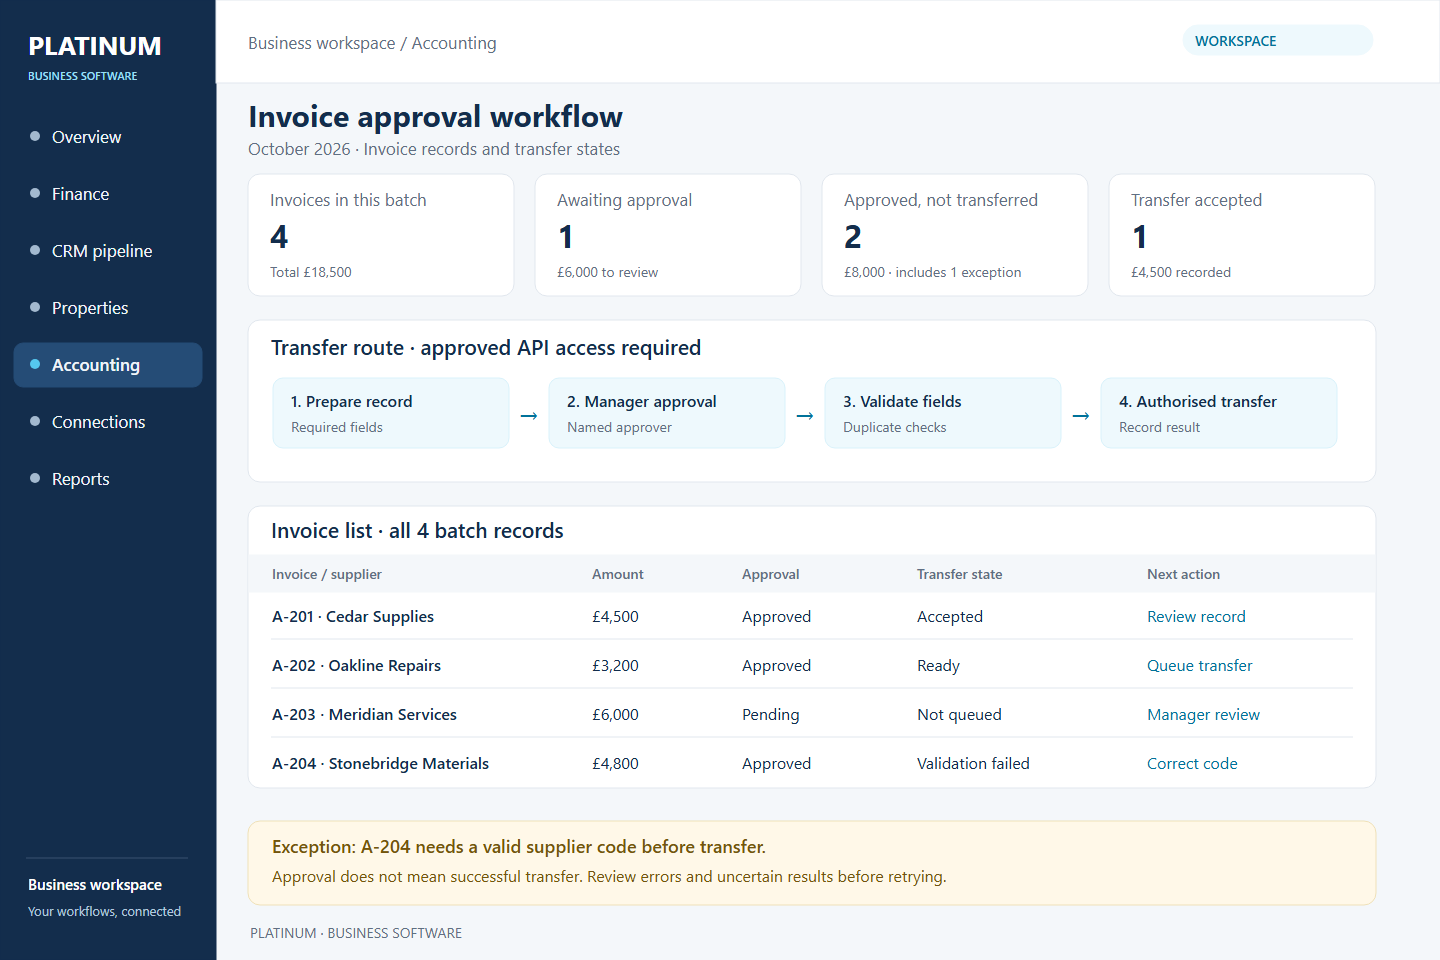
Task: Open the Approved, not transferred card
Action: pyautogui.click(x=955, y=235)
